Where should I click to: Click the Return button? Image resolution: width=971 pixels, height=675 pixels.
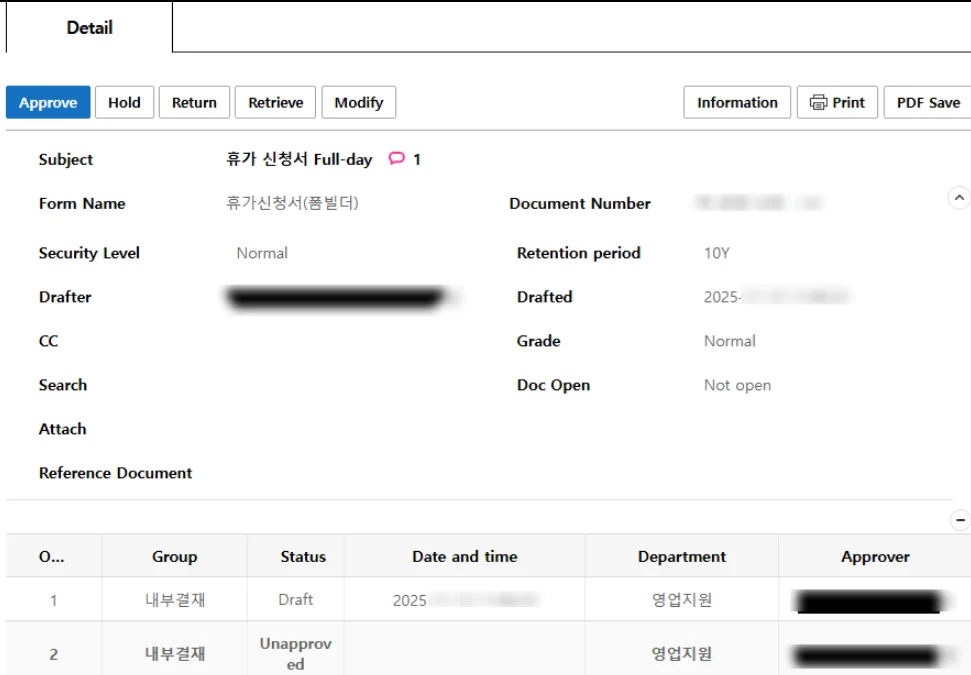click(x=194, y=103)
